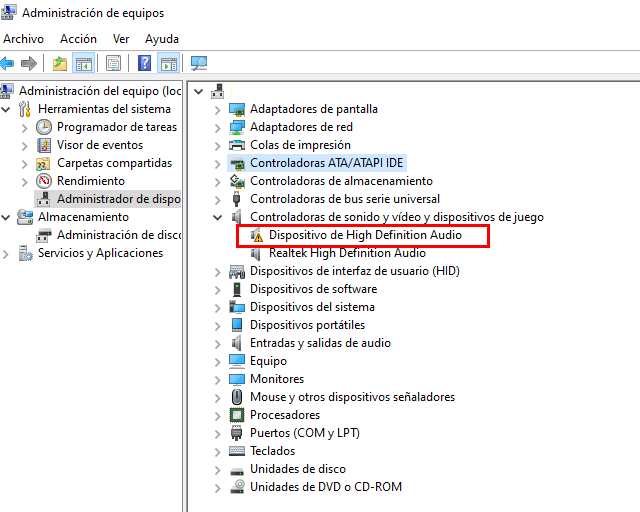Select Dispositivo de High Definition Audio entry
This screenshot has height=512, width=640.
(x=365, y=235)
